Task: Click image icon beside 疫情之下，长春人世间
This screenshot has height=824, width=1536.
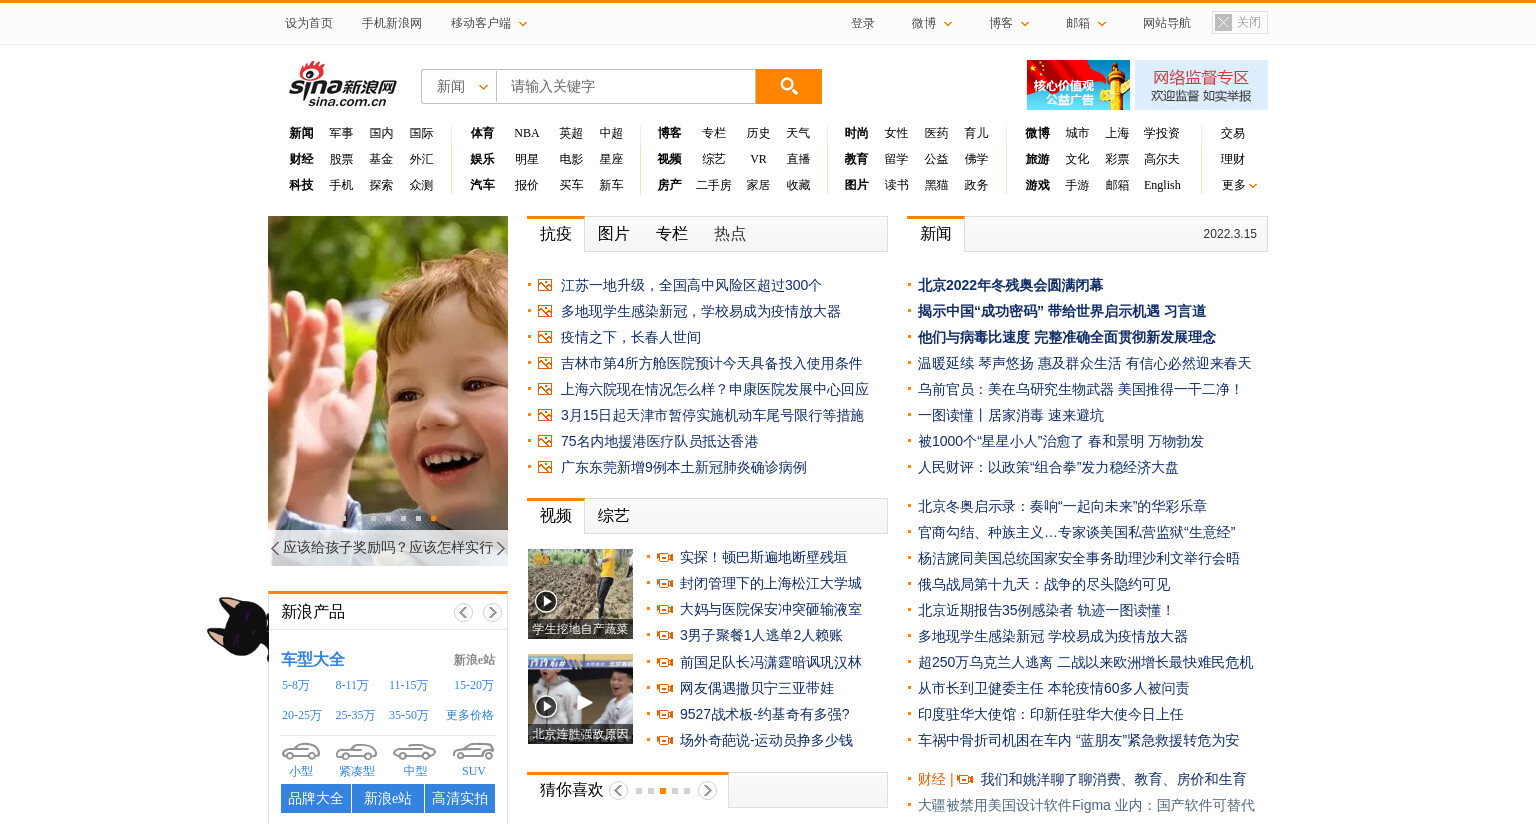Action: [545, 337]
